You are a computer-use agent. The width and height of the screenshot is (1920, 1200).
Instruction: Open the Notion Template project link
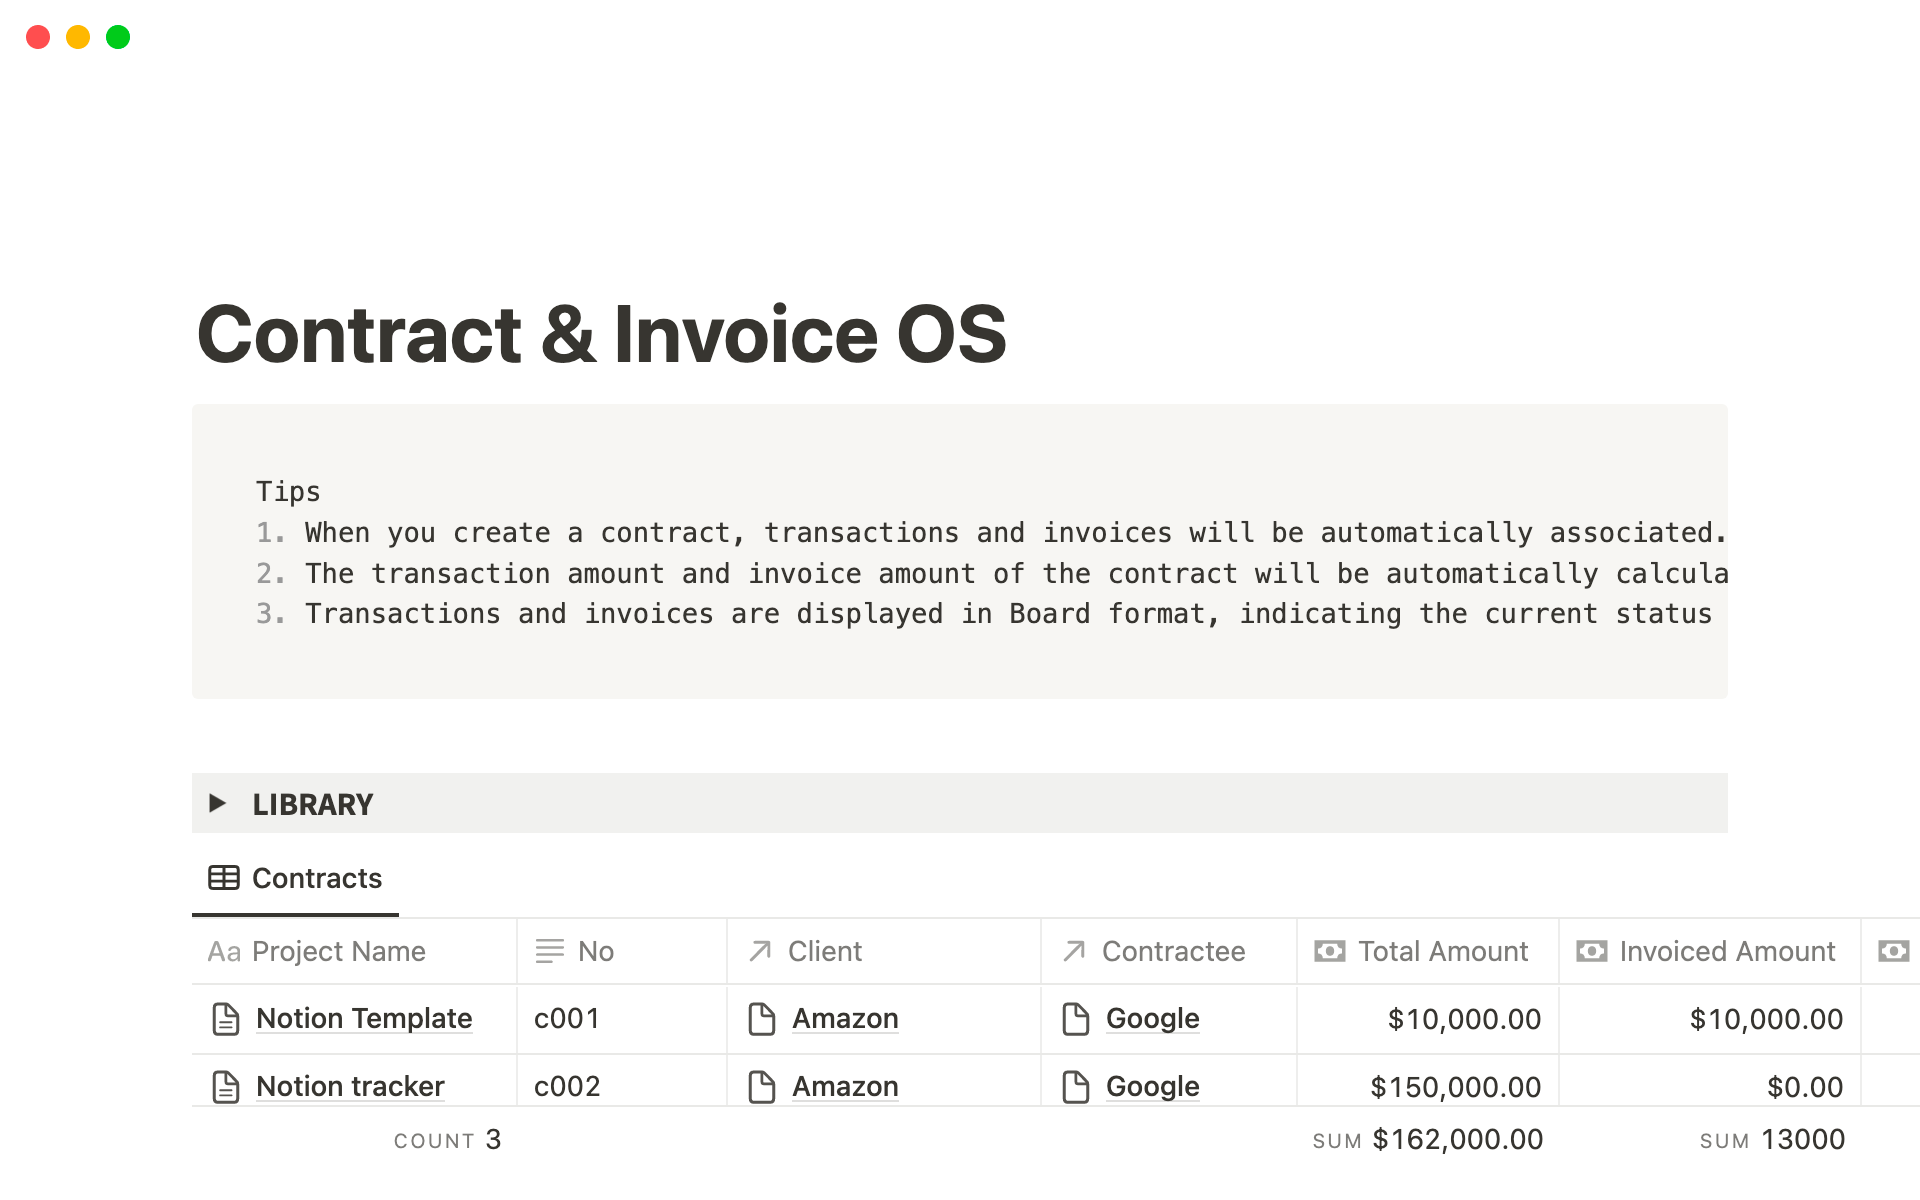click(x=364, y=1018)
